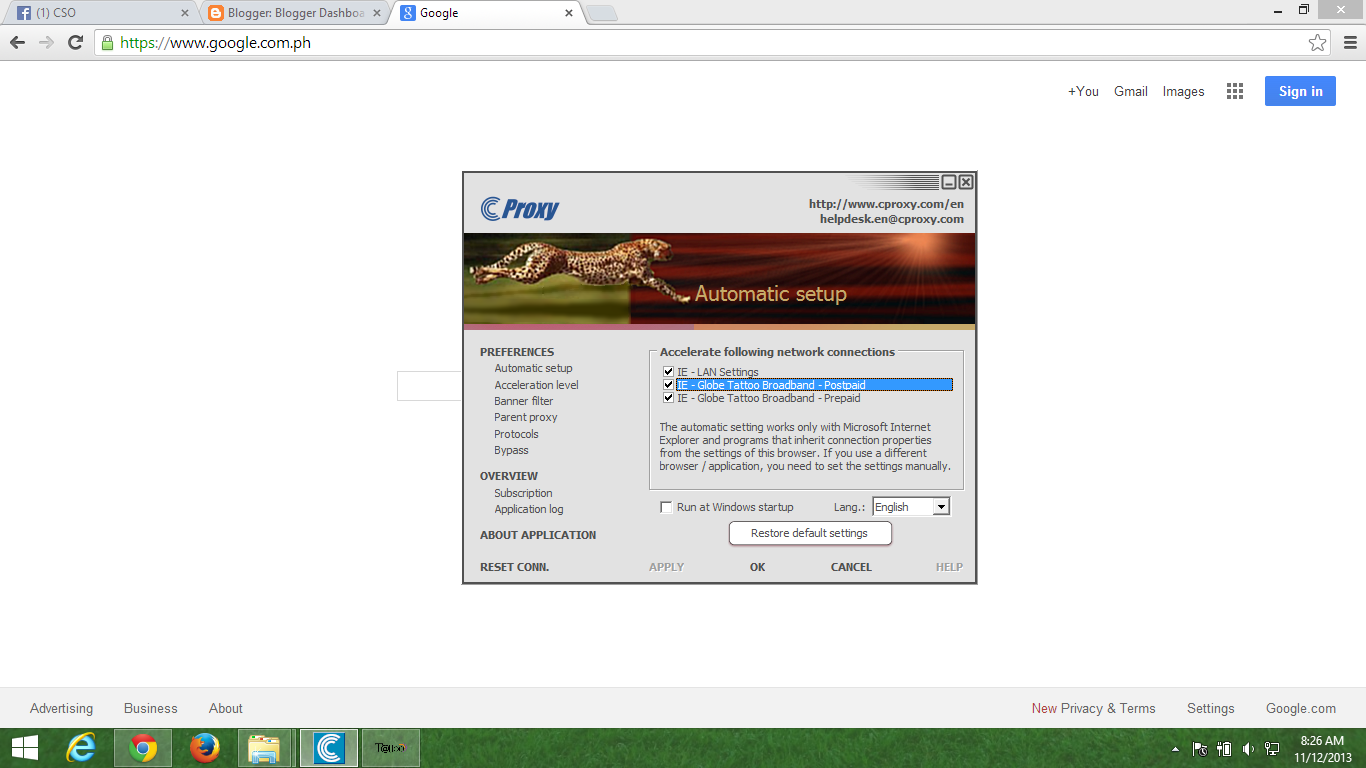Click the Advertising footer link
This screenshot has height=768, width=1366.
tap(61, 708)
